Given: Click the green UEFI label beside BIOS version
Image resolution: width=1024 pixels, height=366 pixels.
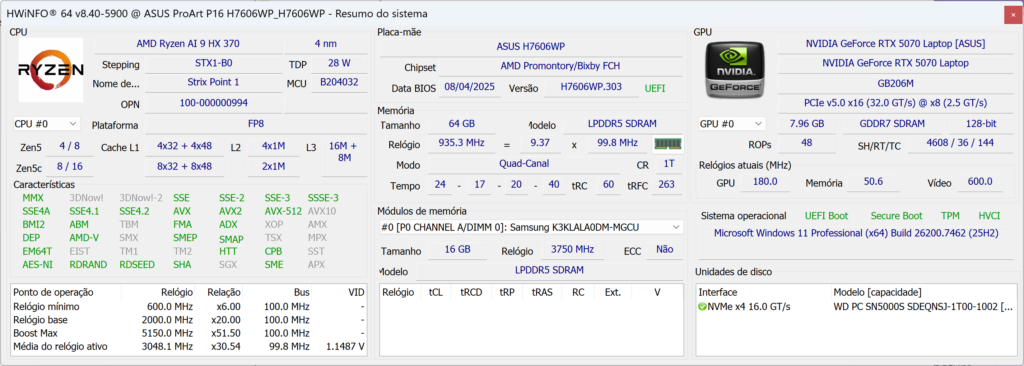Looking at the screenshot, I should pos(655,88).
